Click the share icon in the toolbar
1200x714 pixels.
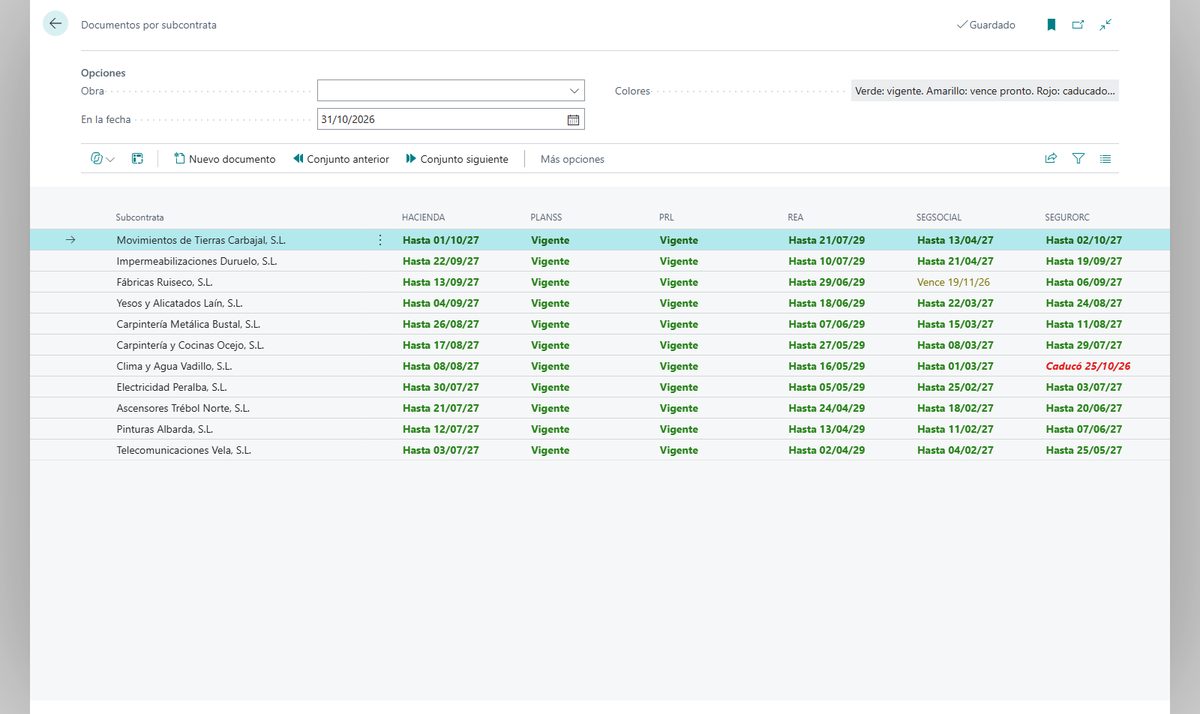pos(1051,159)
